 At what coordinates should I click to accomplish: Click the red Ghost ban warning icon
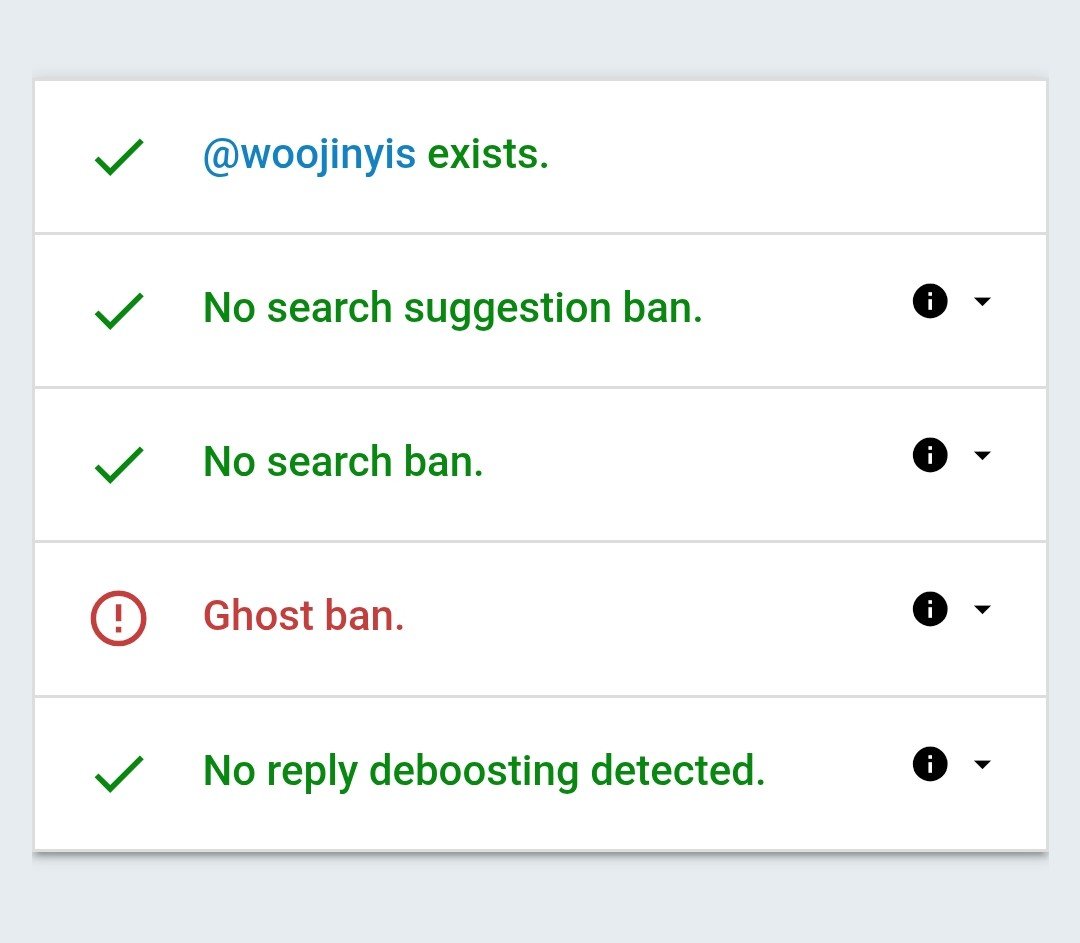pyautogui.click(x=118, y=618)
